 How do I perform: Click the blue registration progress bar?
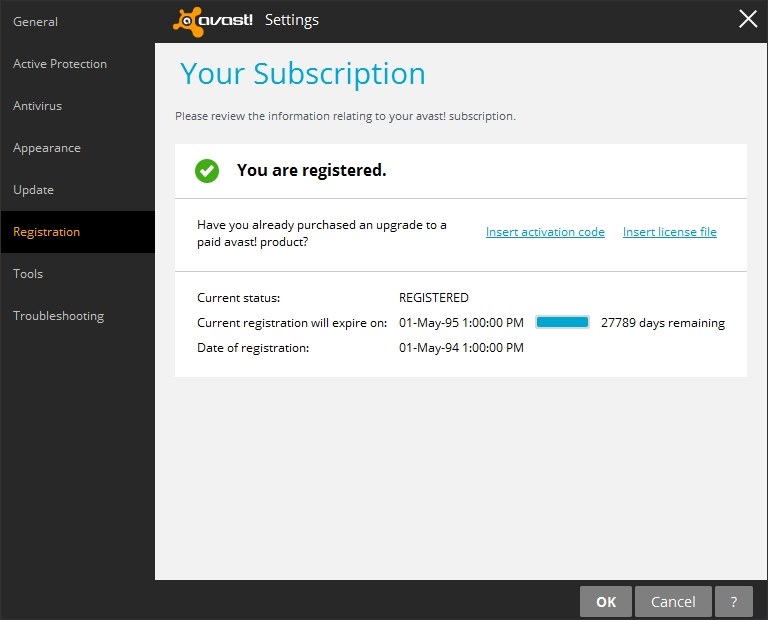pyautogui.click(x=562, y=323)
